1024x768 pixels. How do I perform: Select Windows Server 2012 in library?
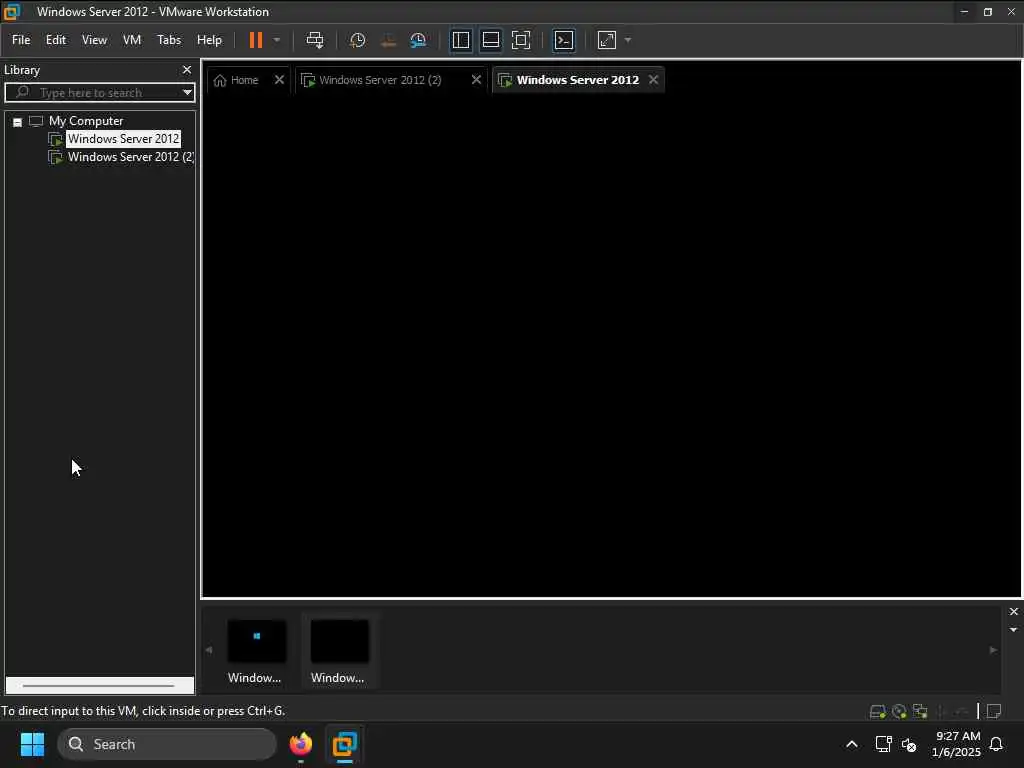(123, 138)
